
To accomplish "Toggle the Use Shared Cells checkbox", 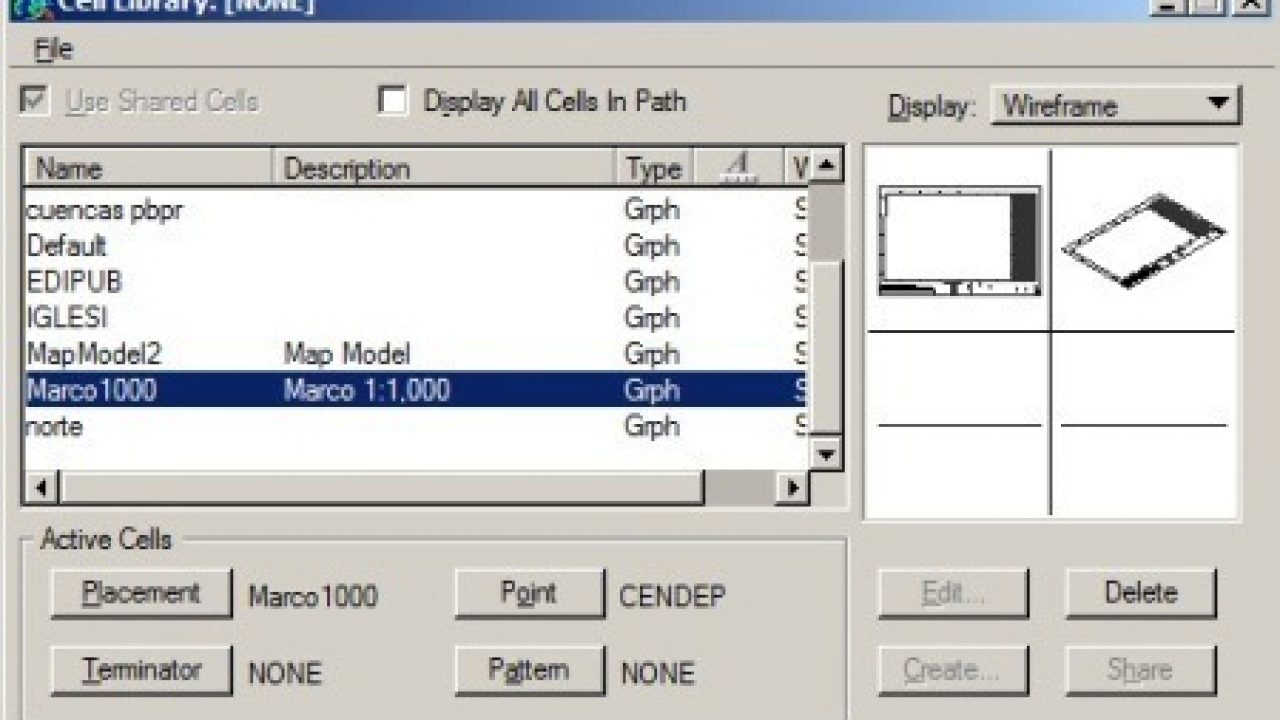I will coord(36,101).
